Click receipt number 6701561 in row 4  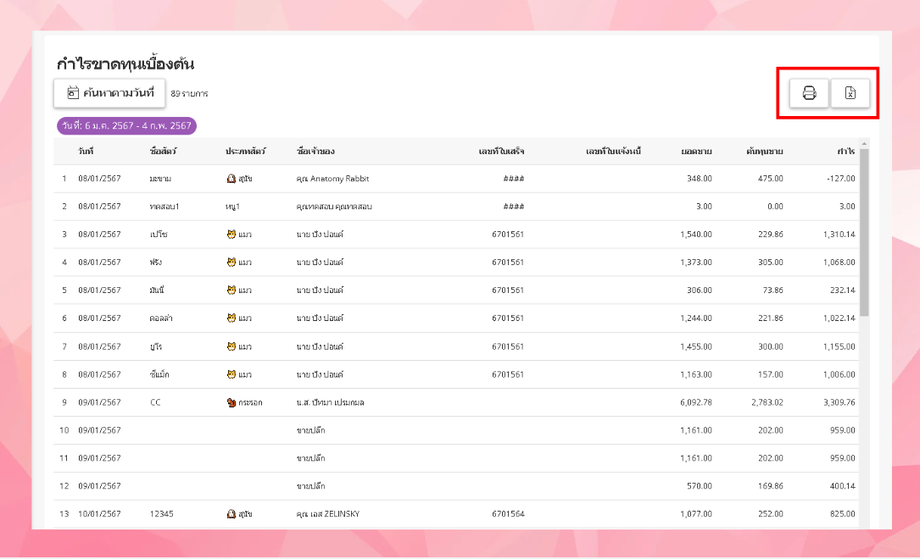508,262
